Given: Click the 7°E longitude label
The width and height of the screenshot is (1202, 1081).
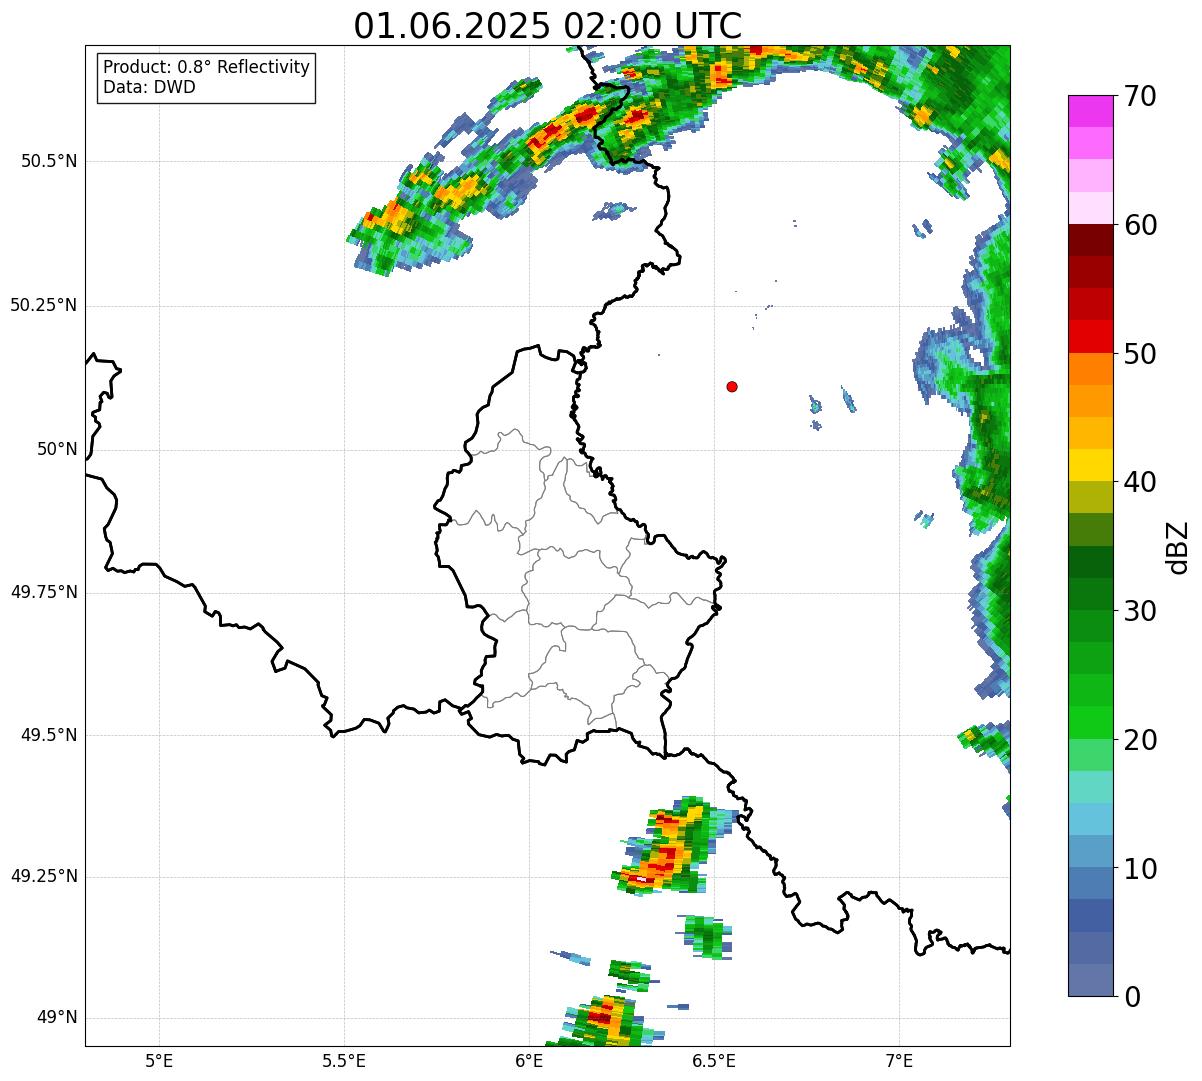Looking at the screenshot, I should tap(899, 1060).
